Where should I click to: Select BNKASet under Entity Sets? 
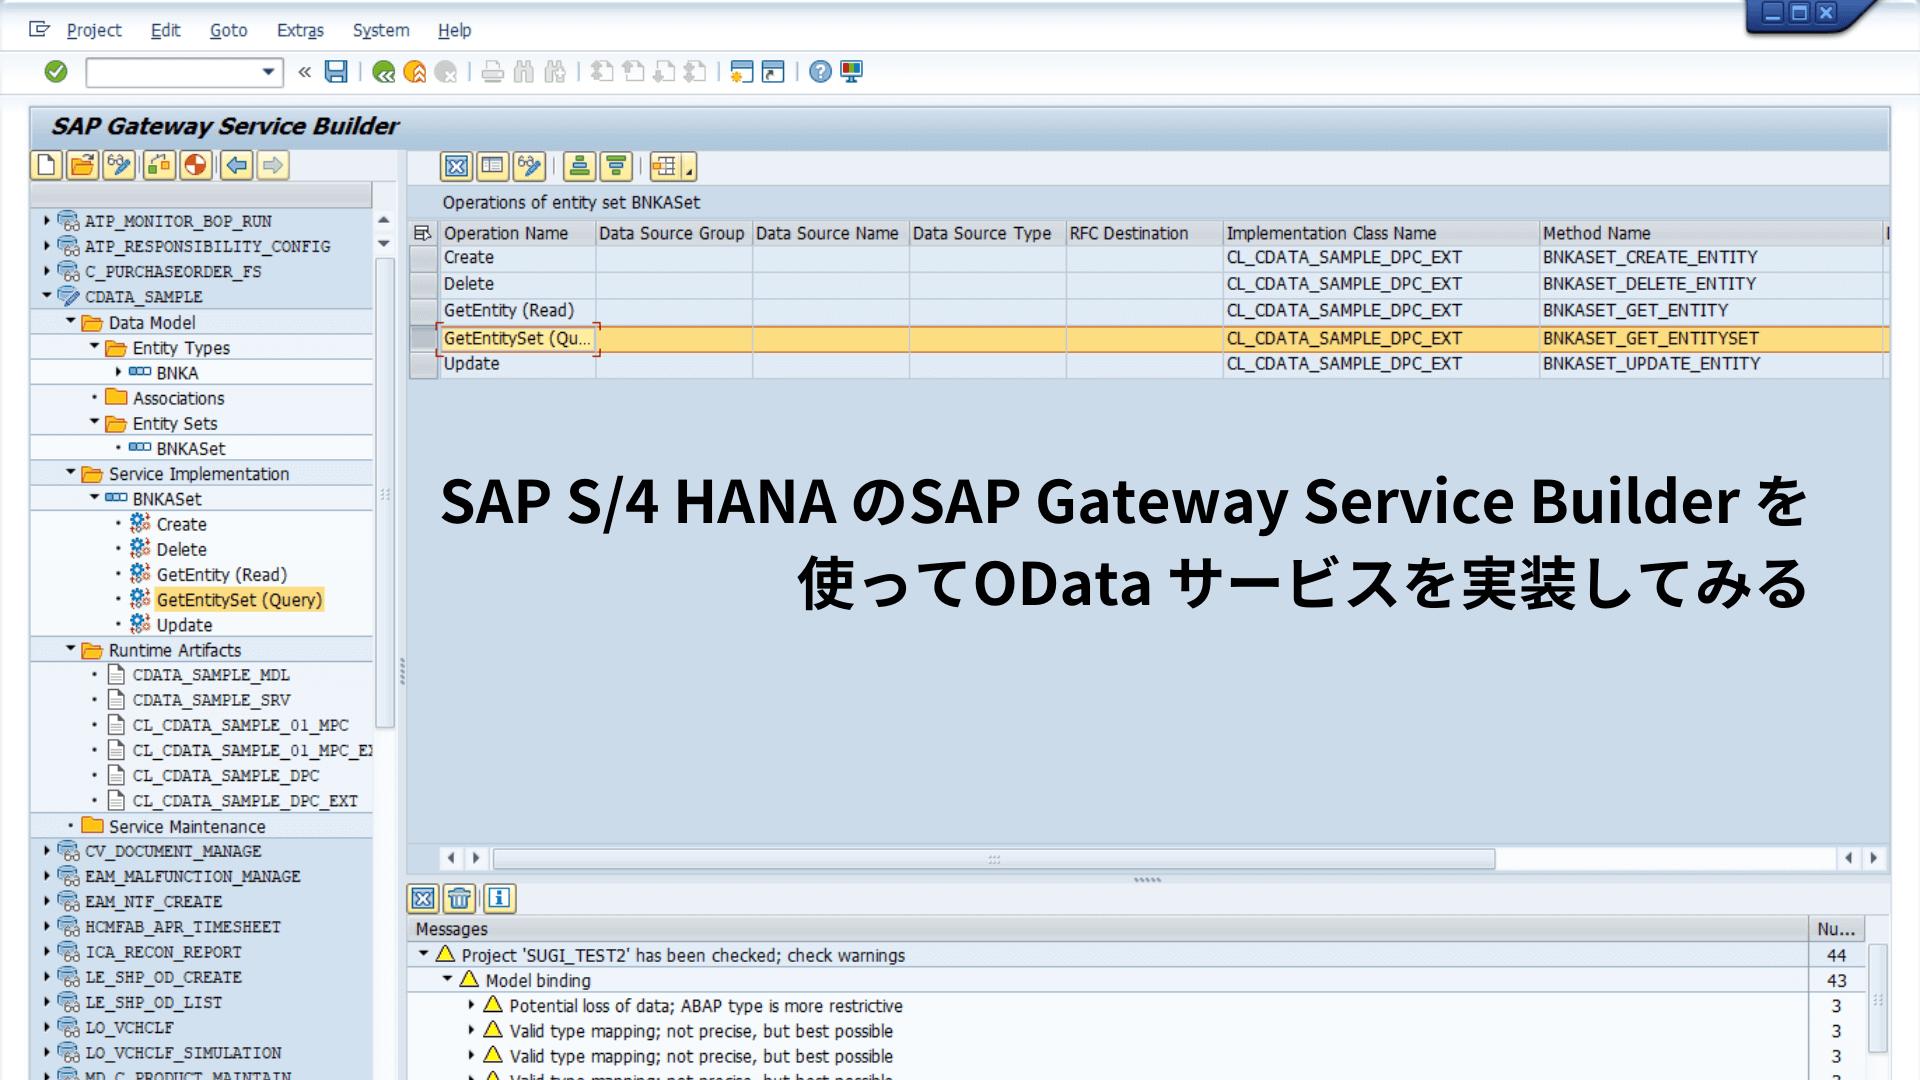(190, 449)
